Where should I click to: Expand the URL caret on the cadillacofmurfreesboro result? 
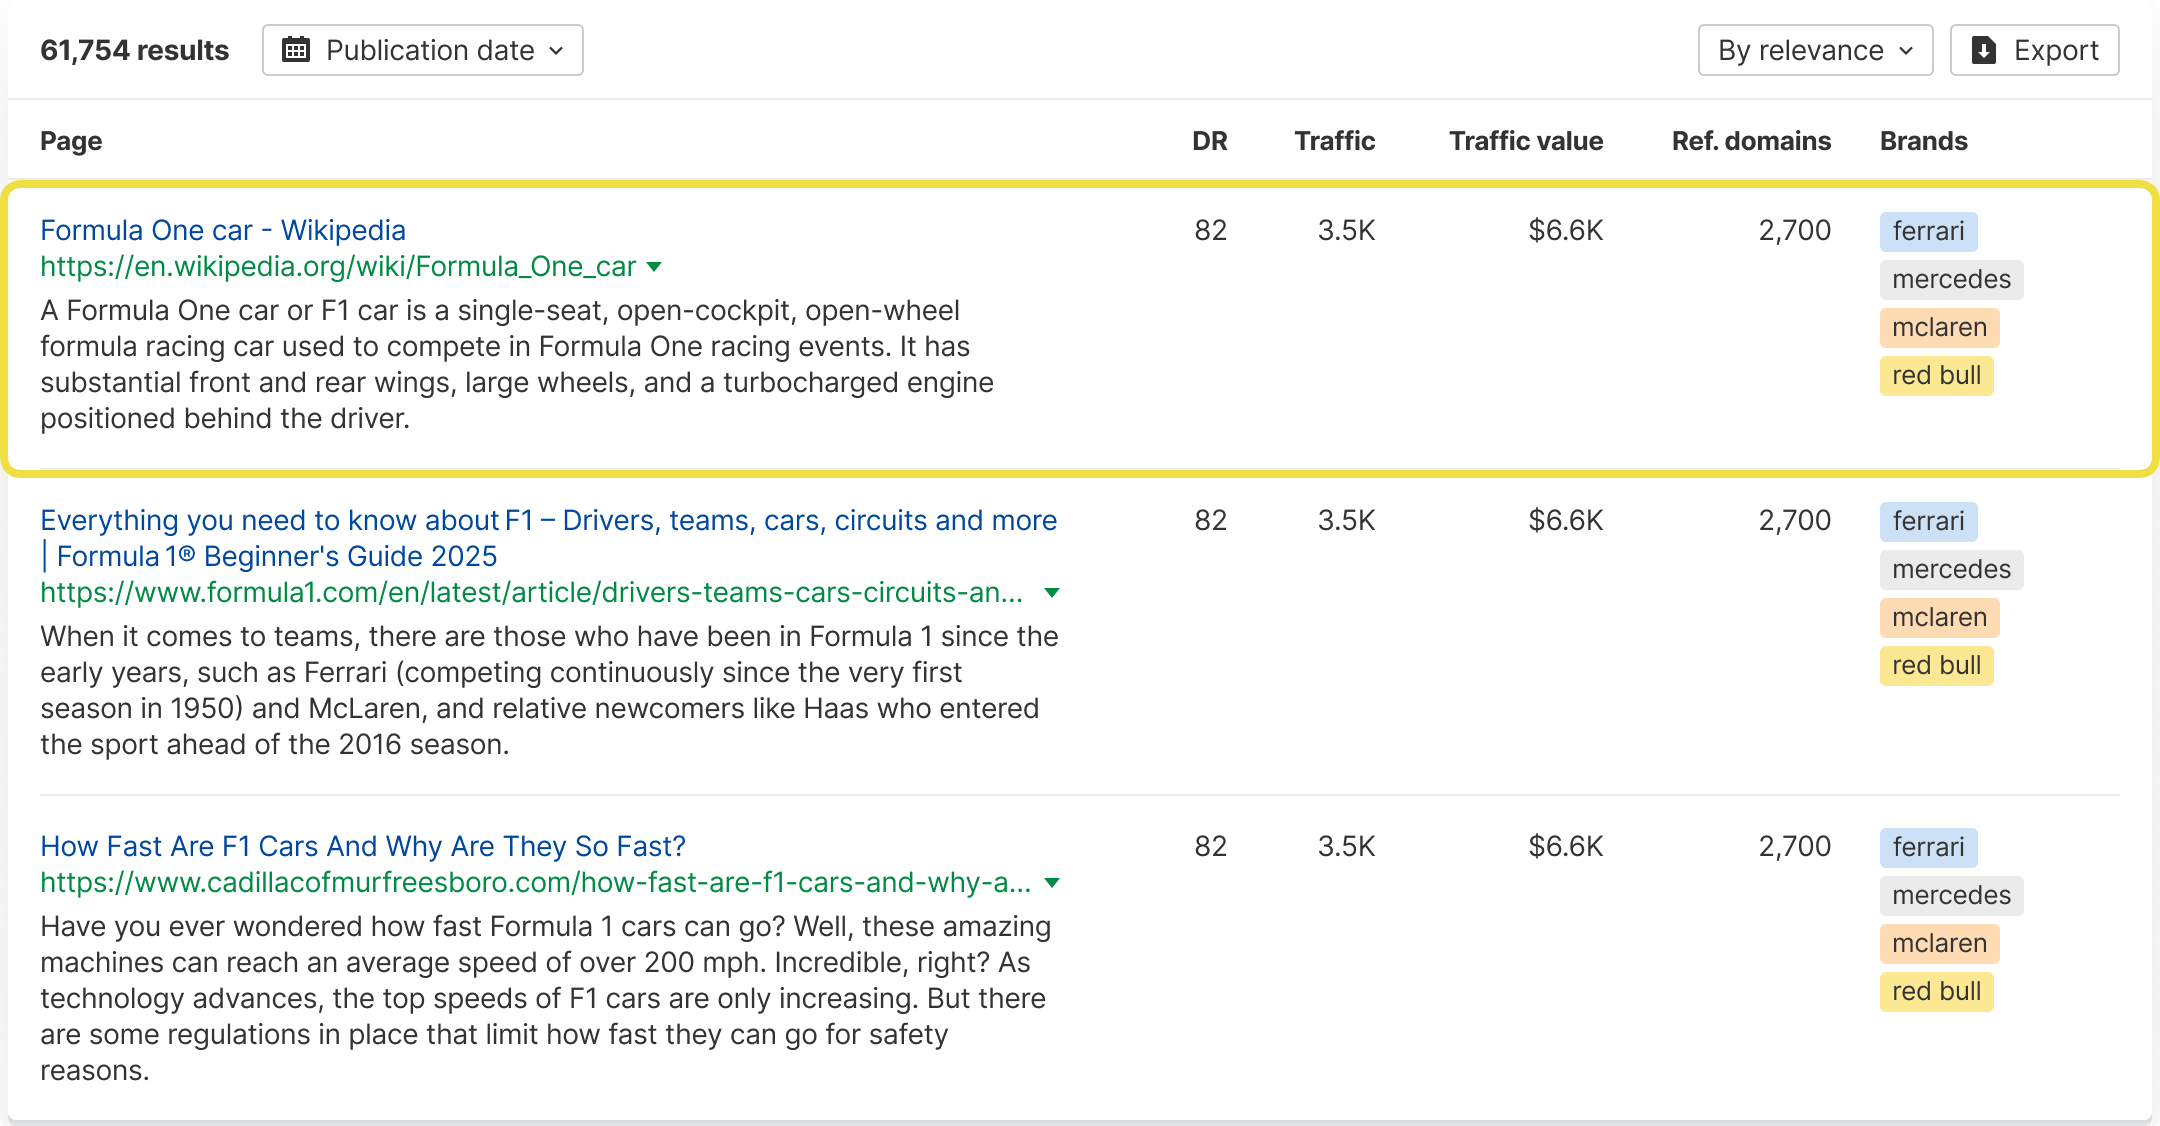point(1053,882)
